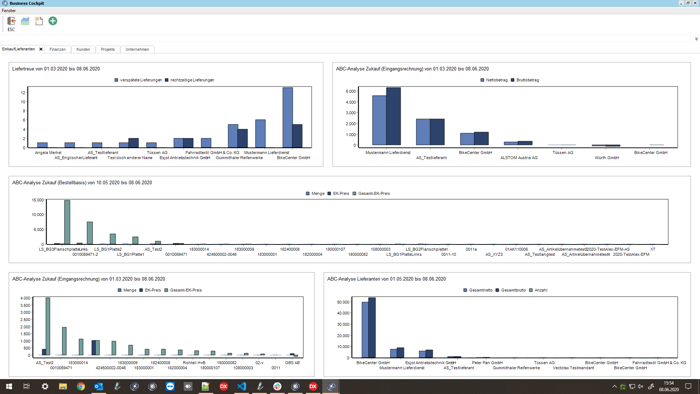
Task: Open the area chart toolbar icon
Action: [25, 21]
